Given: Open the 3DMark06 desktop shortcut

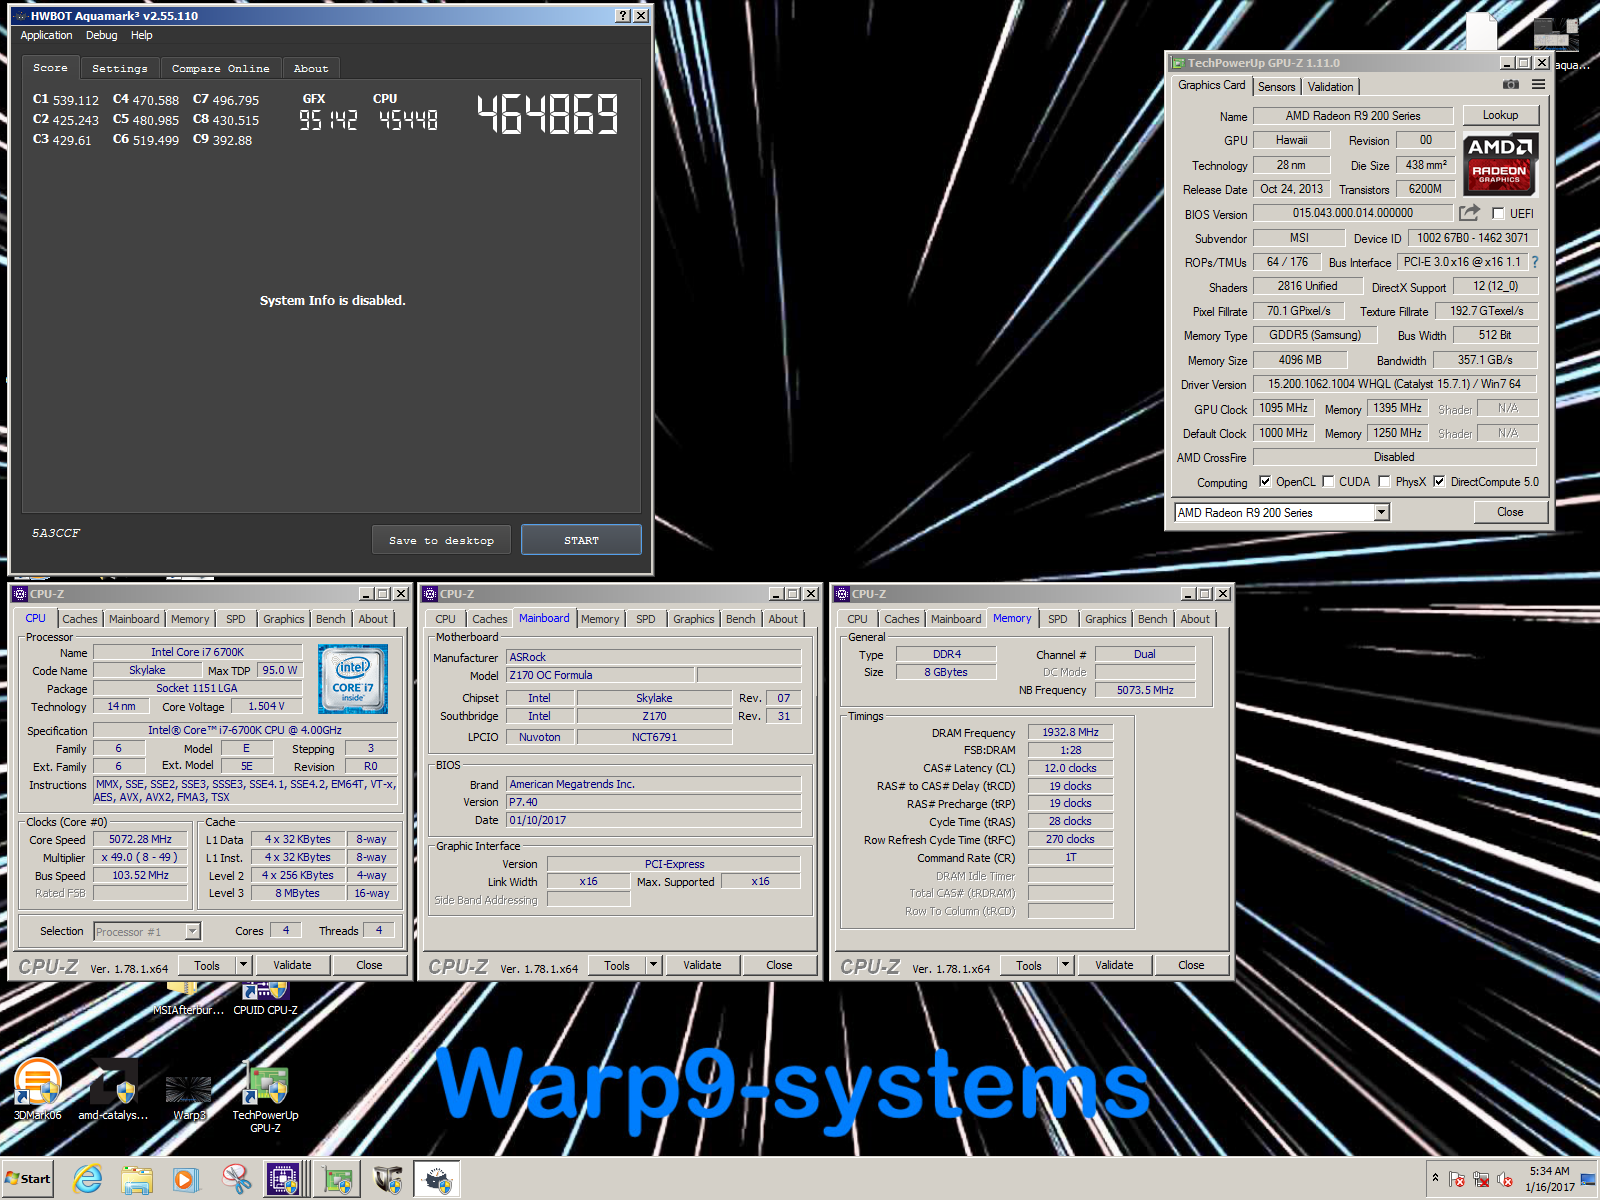Looking at the screenshot, I should pos(38,1090).
